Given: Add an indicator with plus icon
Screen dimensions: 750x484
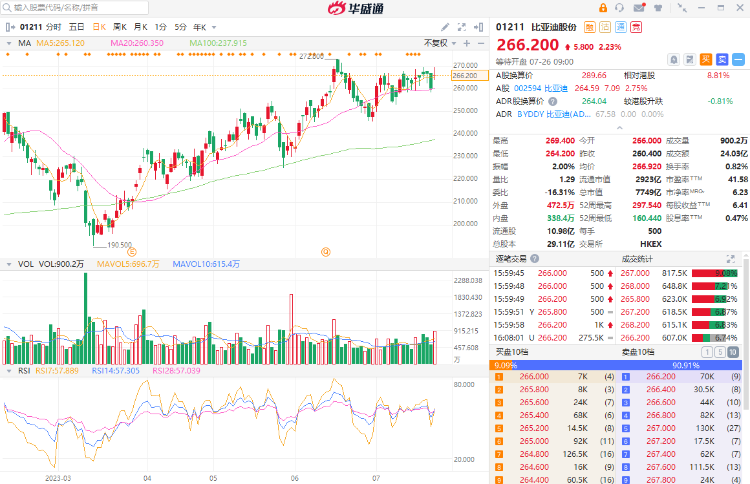Looking at the screenshot, I should click(467, 44).
